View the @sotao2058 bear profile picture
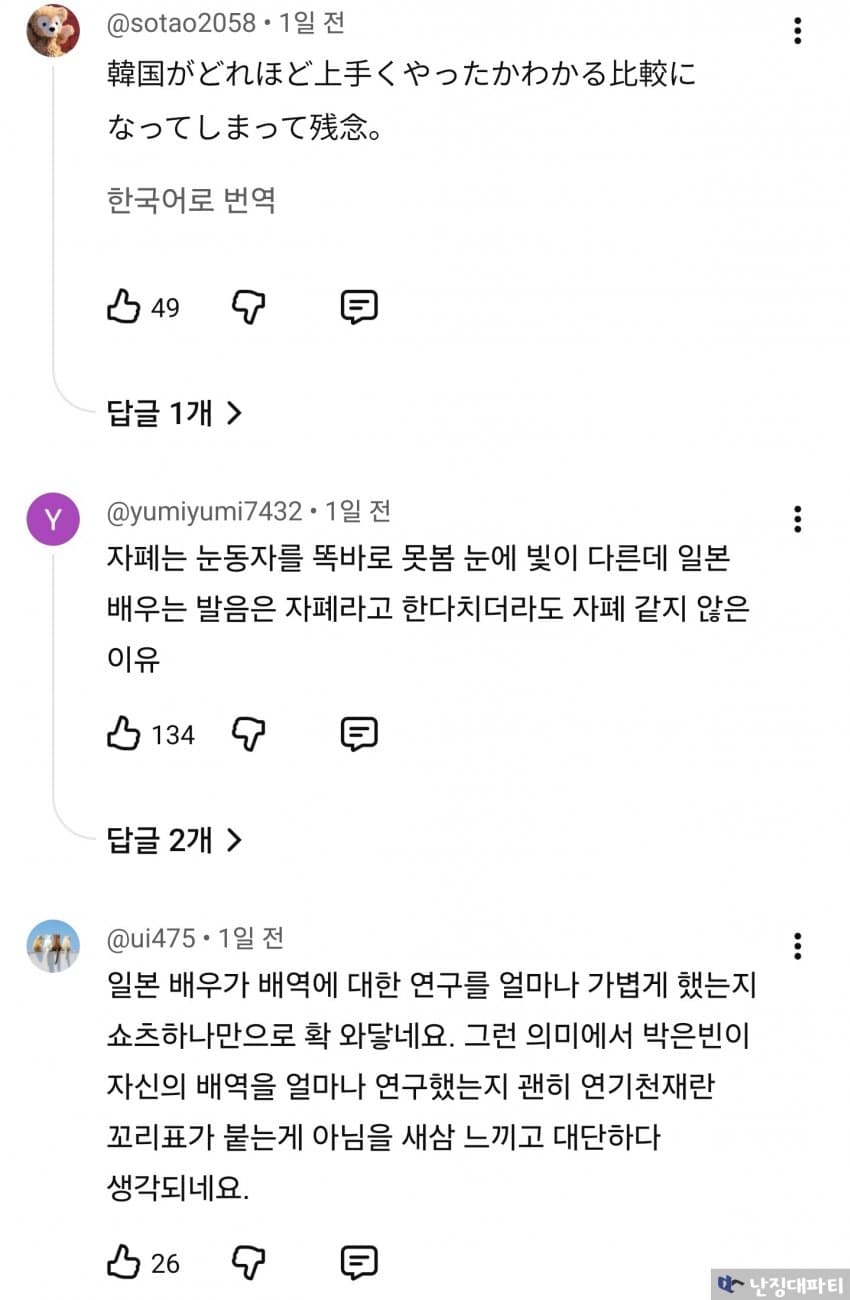This screenshot has width=850, height=1300. 53,31
